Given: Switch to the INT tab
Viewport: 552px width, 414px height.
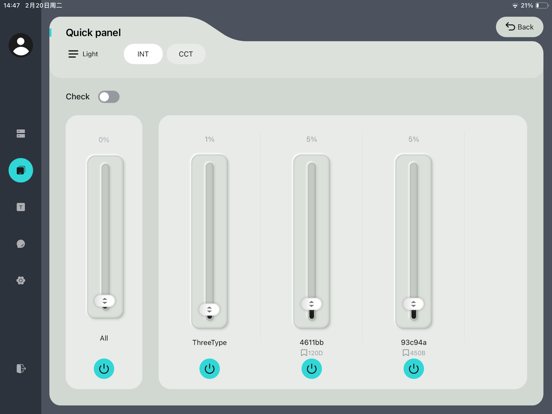Looking at the screenshot, I should (143, 54).
